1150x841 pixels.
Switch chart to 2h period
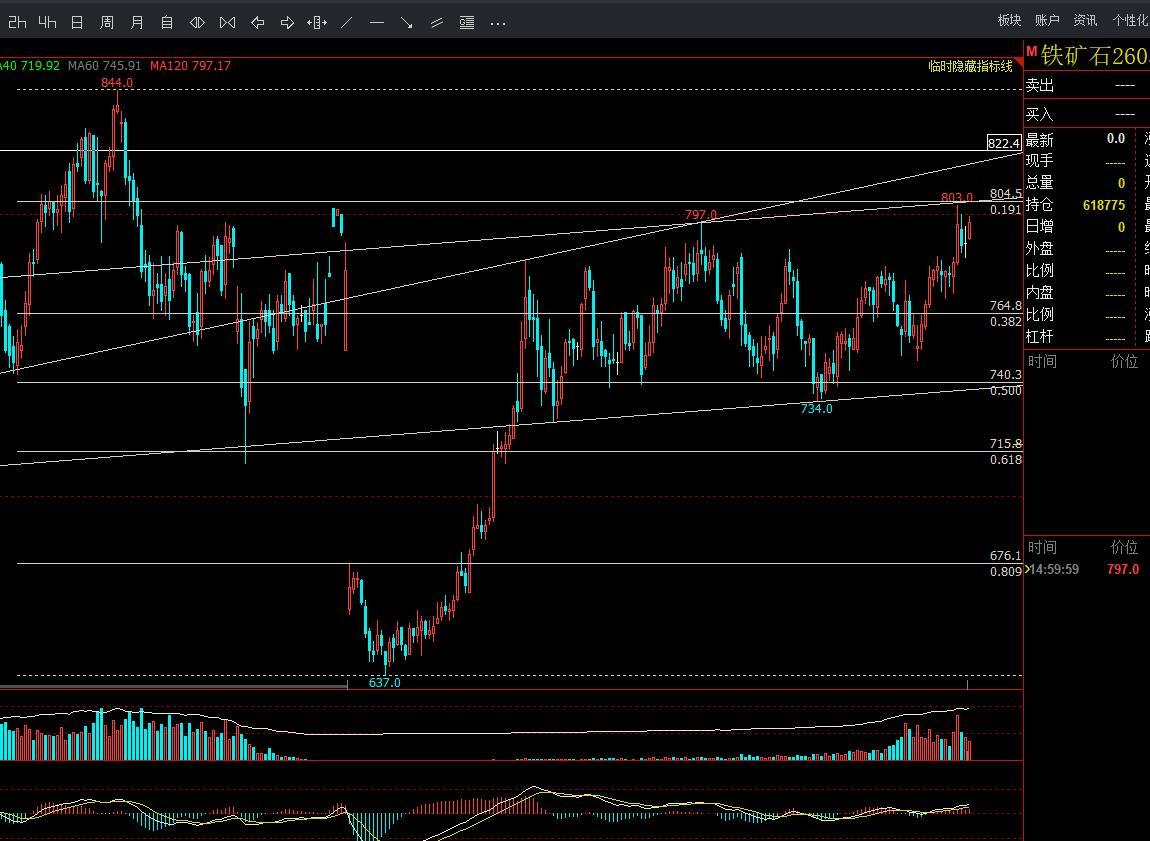[x=17, y=23]
